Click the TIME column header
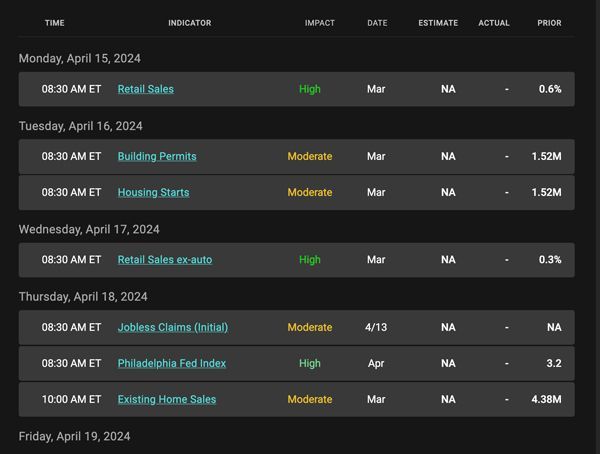Screen dimensions: 600x454 (x=55, y=23)
